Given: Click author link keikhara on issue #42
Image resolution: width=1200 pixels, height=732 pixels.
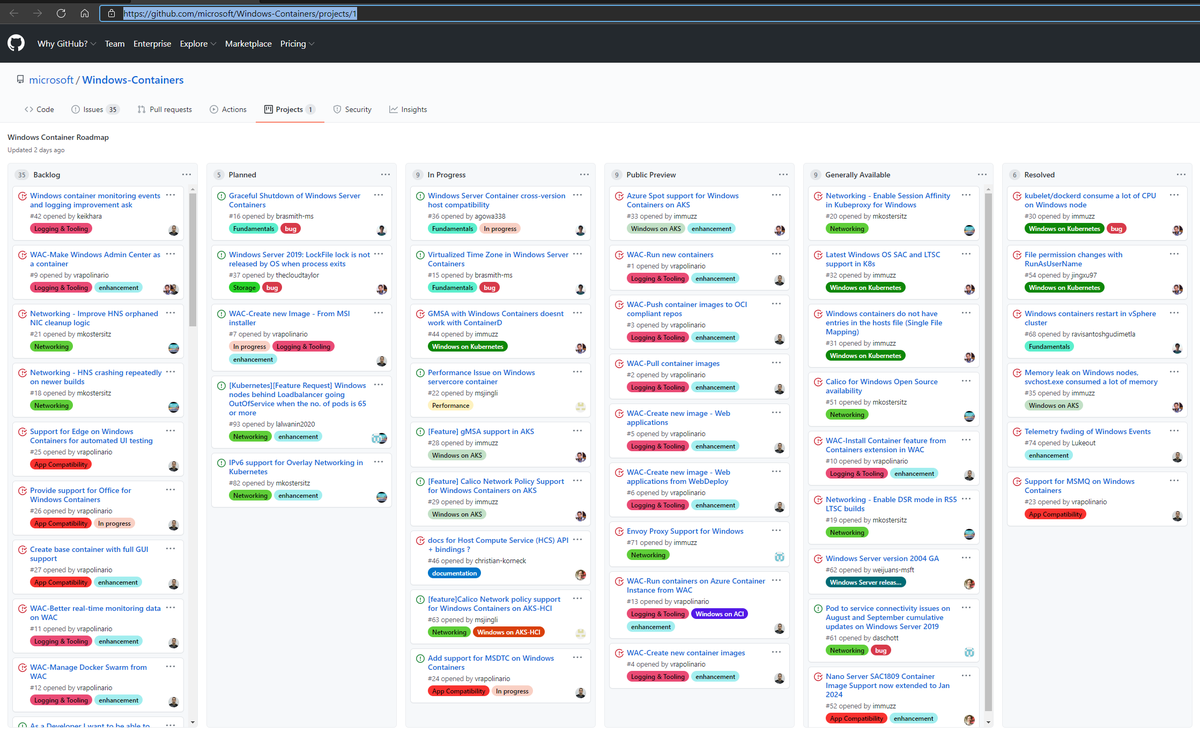Looking at the screenshot, I should (x=89, y=216).
